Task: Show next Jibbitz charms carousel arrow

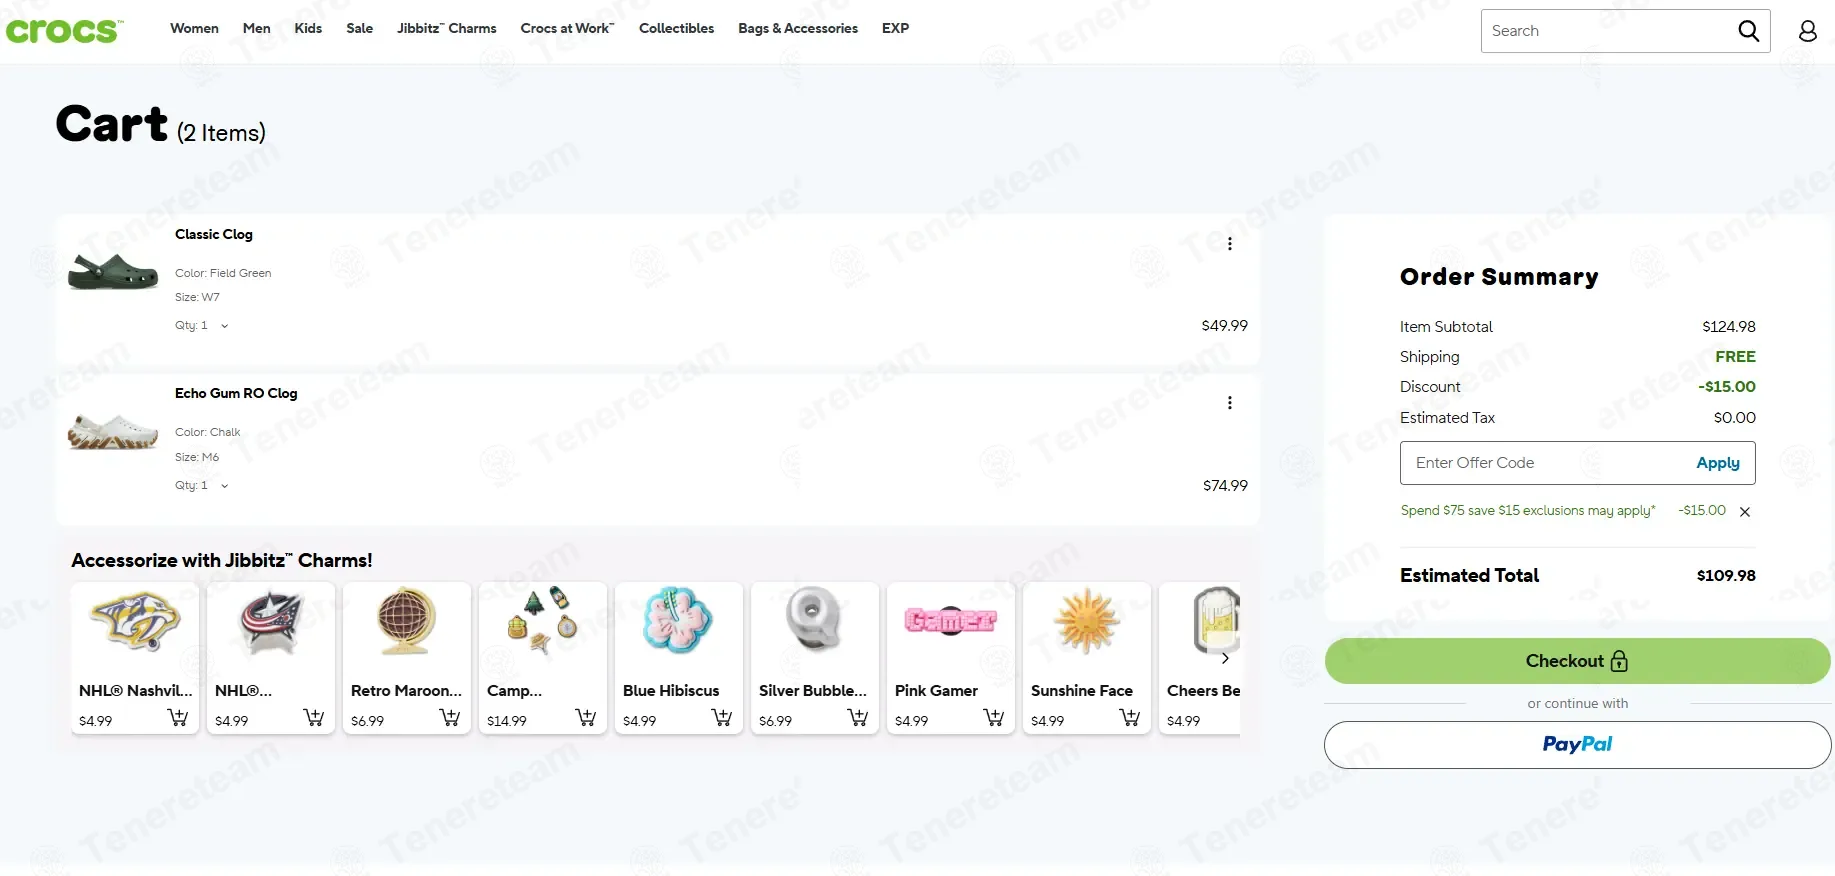Action: coord(1225,658)
